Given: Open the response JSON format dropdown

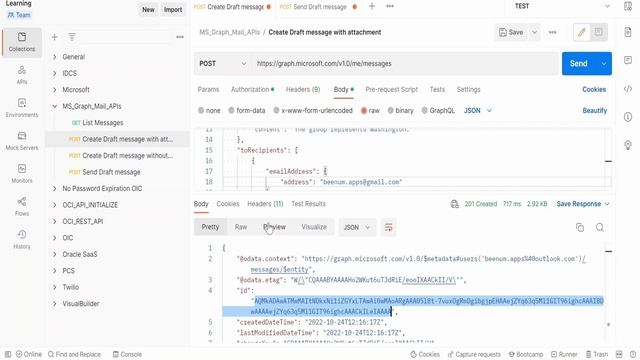Looking at the screenshot, I should pyautogui.click(x=357, y=227).
